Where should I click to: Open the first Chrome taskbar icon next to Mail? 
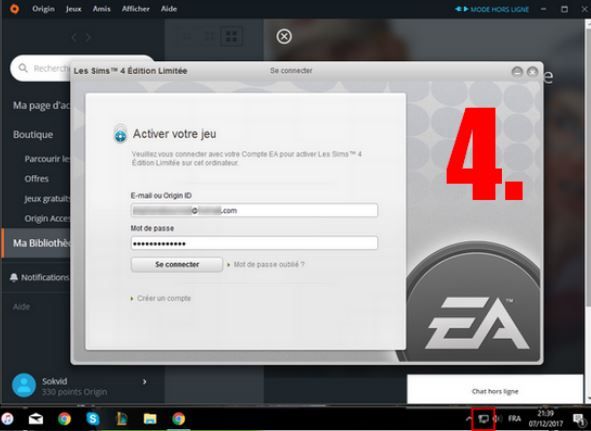point(64,419)
